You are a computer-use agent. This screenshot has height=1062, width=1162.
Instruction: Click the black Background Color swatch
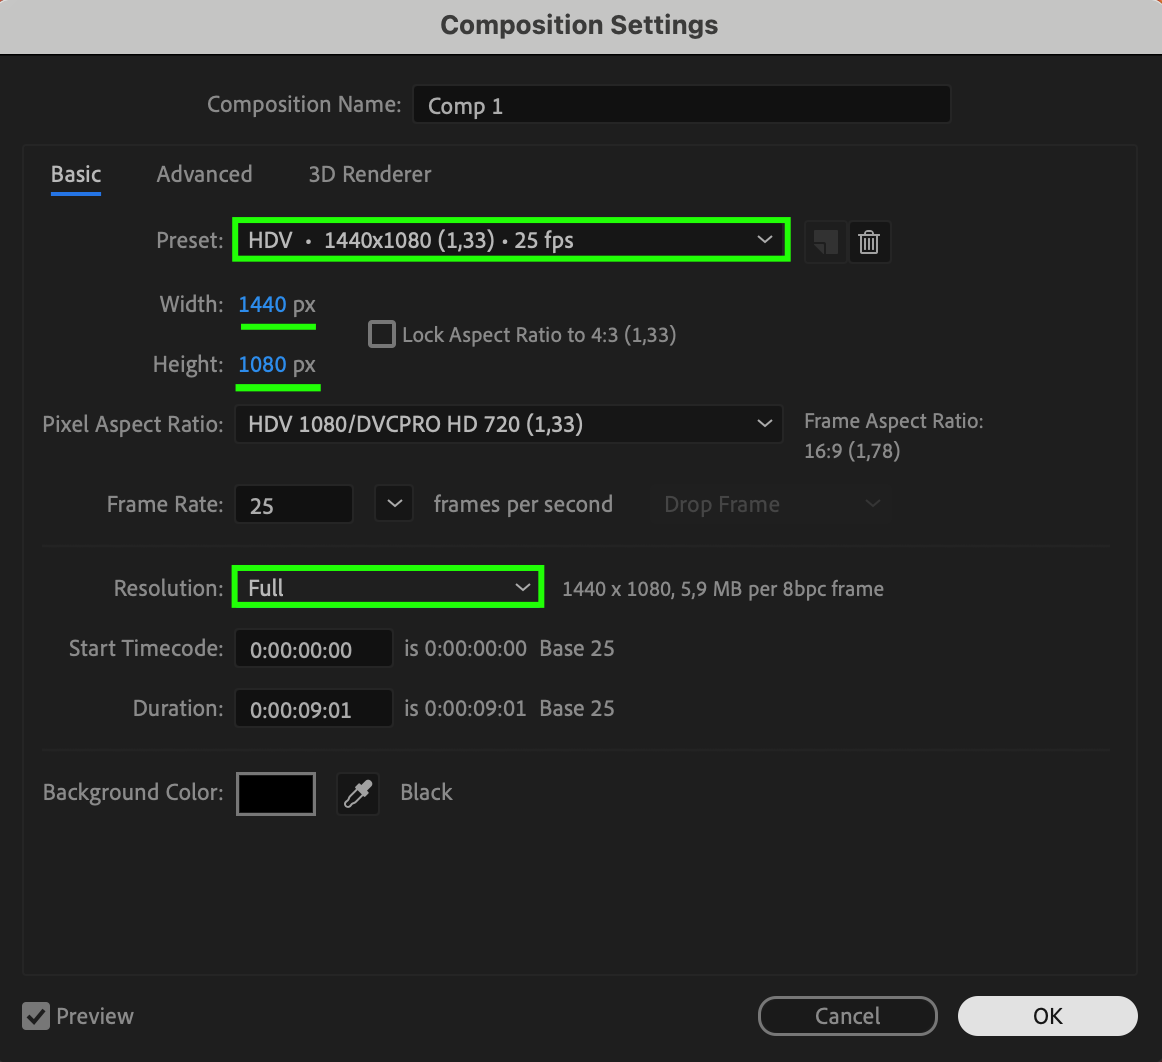[x=276, y=794]
